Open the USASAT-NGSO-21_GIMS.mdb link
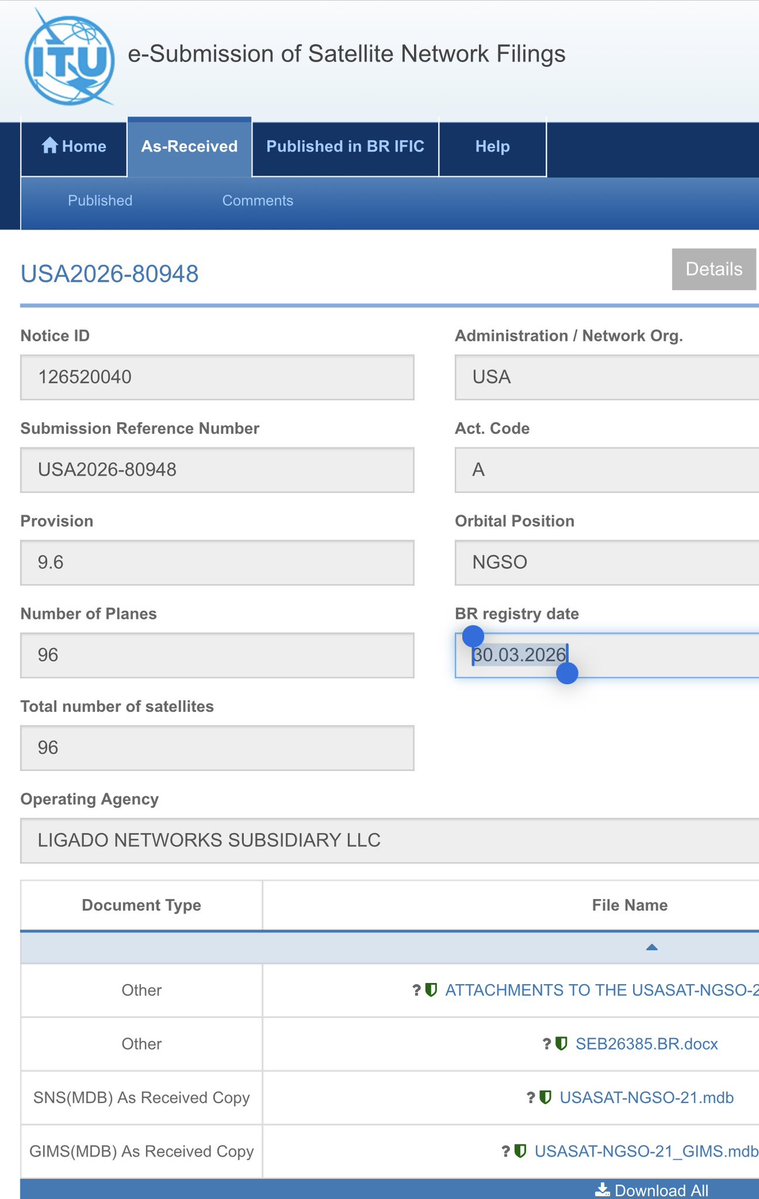The image size is (759, 1199). (647, 1151)
